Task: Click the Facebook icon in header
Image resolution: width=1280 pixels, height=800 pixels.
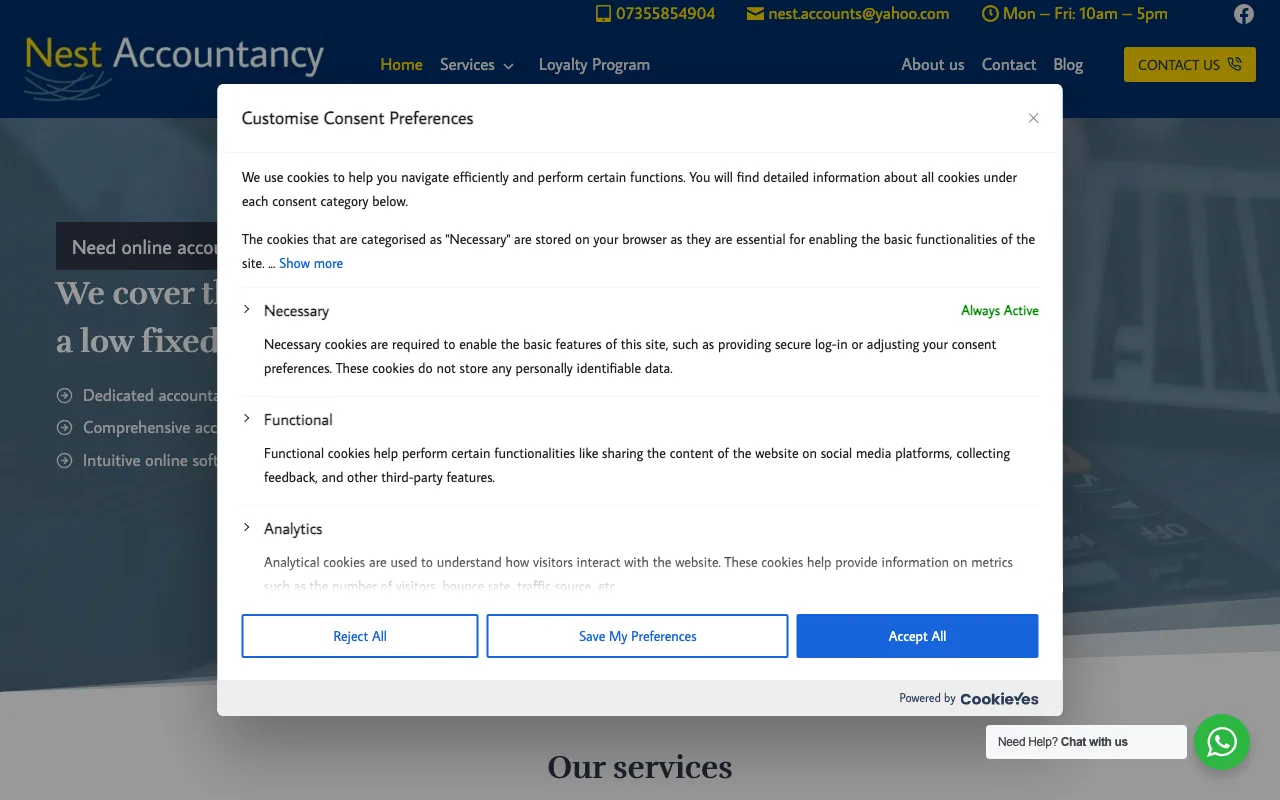Action: point(1243,14)
